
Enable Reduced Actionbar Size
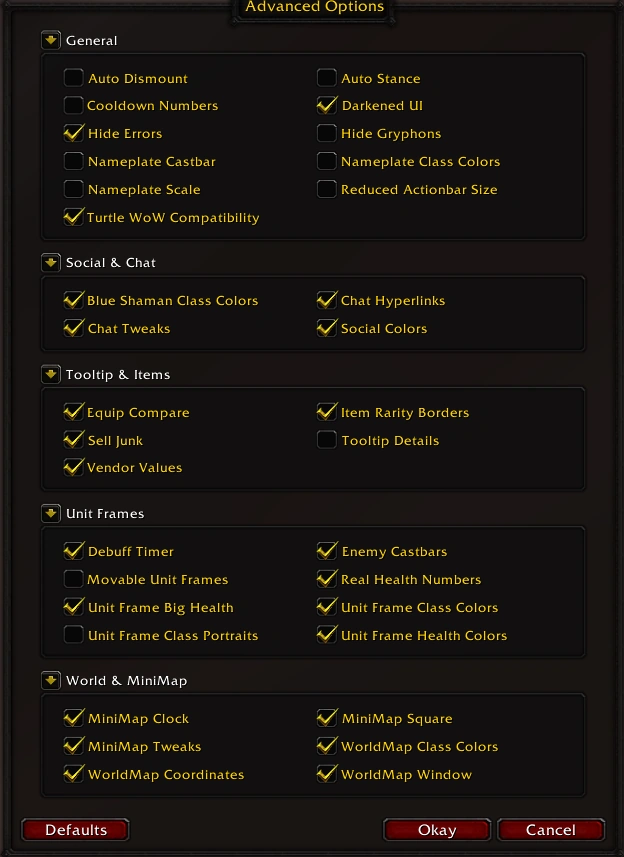coord(327,189)
